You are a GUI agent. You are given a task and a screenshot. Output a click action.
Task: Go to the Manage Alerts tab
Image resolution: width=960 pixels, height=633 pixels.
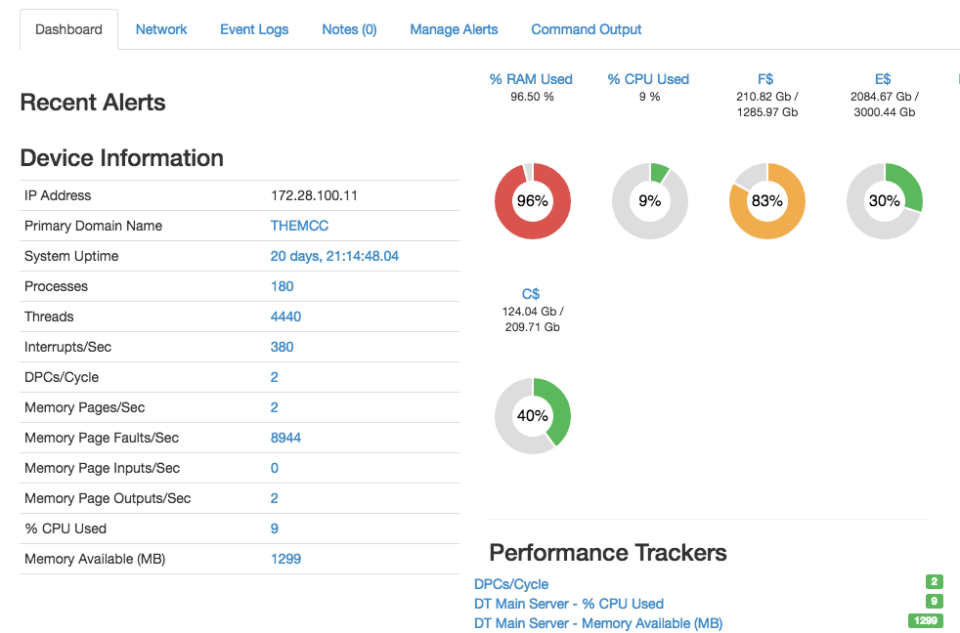[454, 29]
